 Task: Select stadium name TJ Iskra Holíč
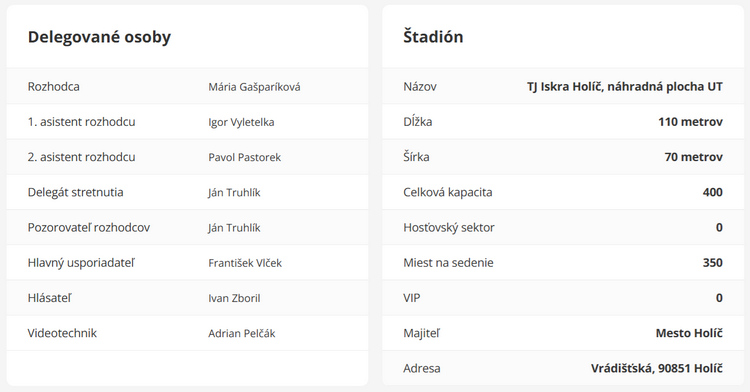pos(625,87)
